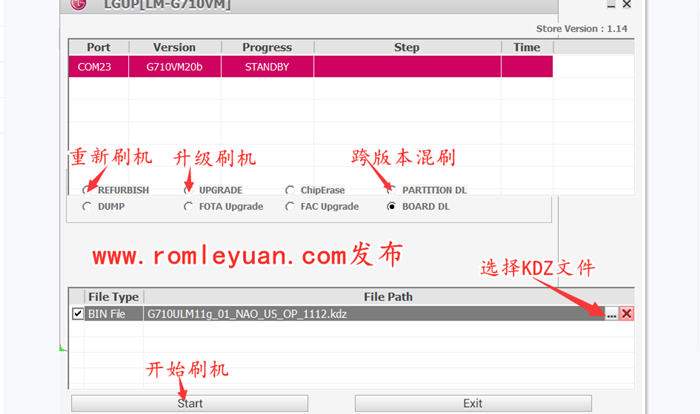Click the Progress column header
Image resolution: width=700 pixels, height=414 pixels.
tap(267, 47)
